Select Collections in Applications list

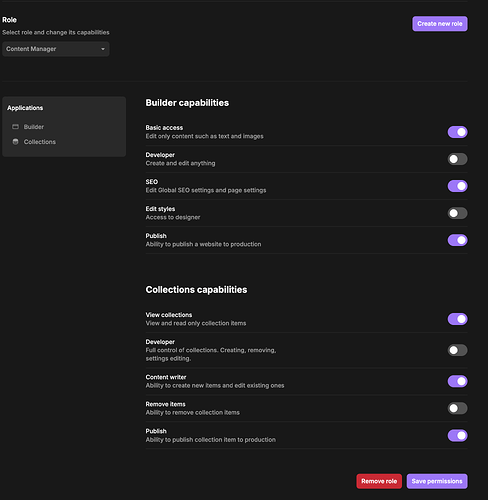click(x=40, y=142)
